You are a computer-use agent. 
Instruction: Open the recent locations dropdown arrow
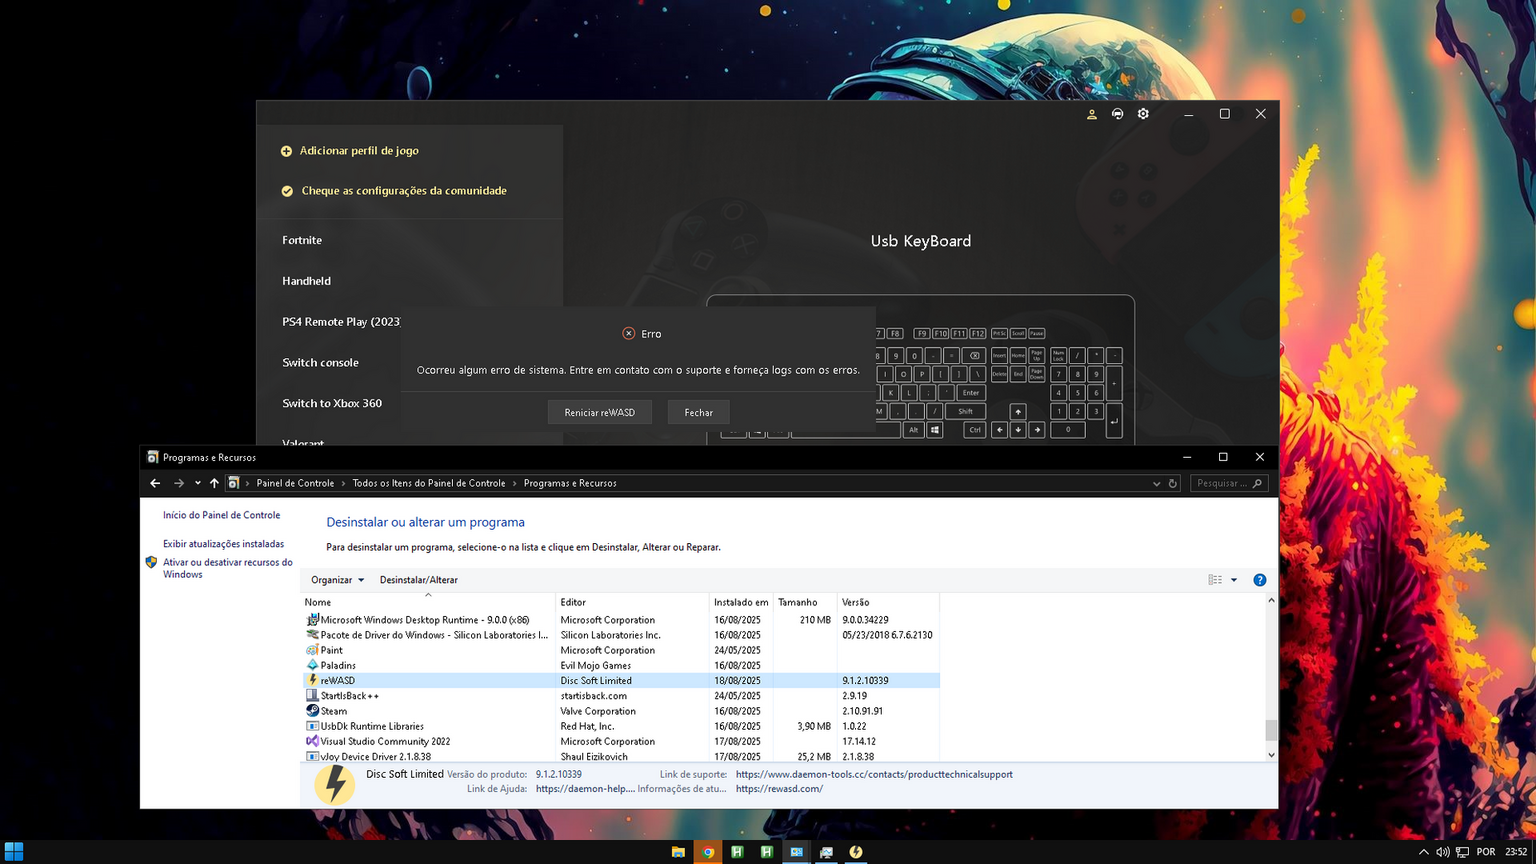coord(198,483)
